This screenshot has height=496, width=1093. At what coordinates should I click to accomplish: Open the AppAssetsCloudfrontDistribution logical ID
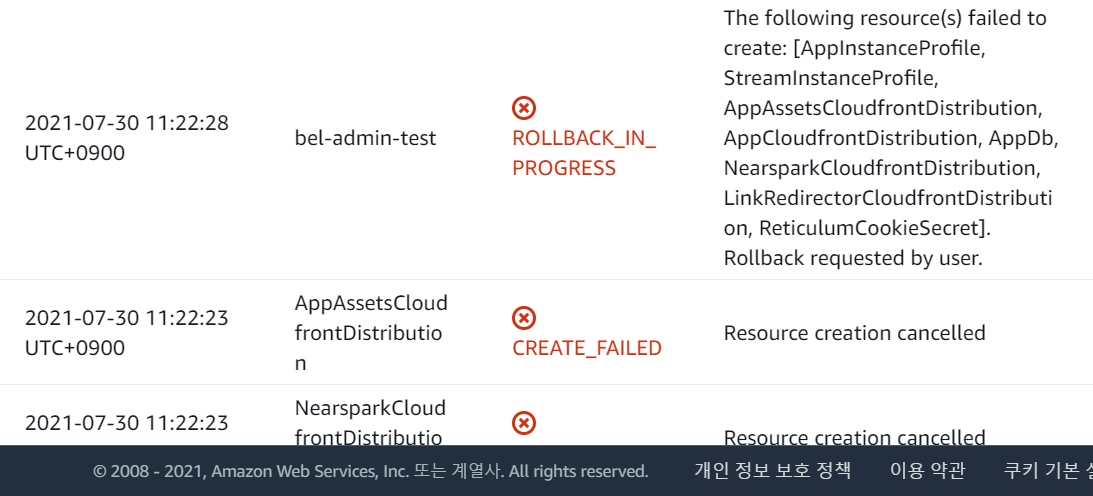pyautogui.click(x=371, y=333)
